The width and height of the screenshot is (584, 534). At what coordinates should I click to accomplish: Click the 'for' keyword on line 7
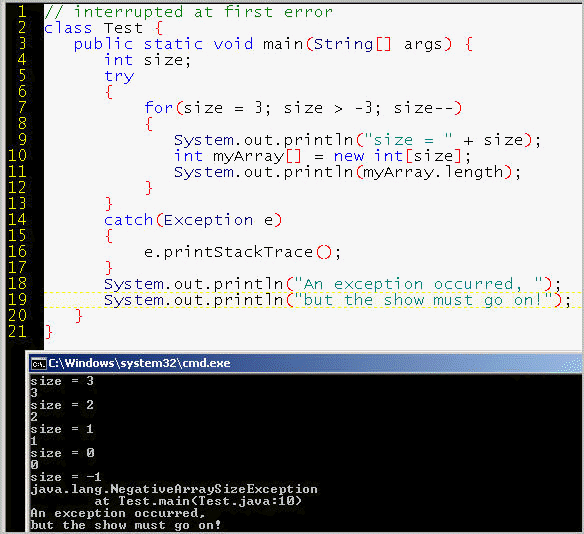coord(159,108)
